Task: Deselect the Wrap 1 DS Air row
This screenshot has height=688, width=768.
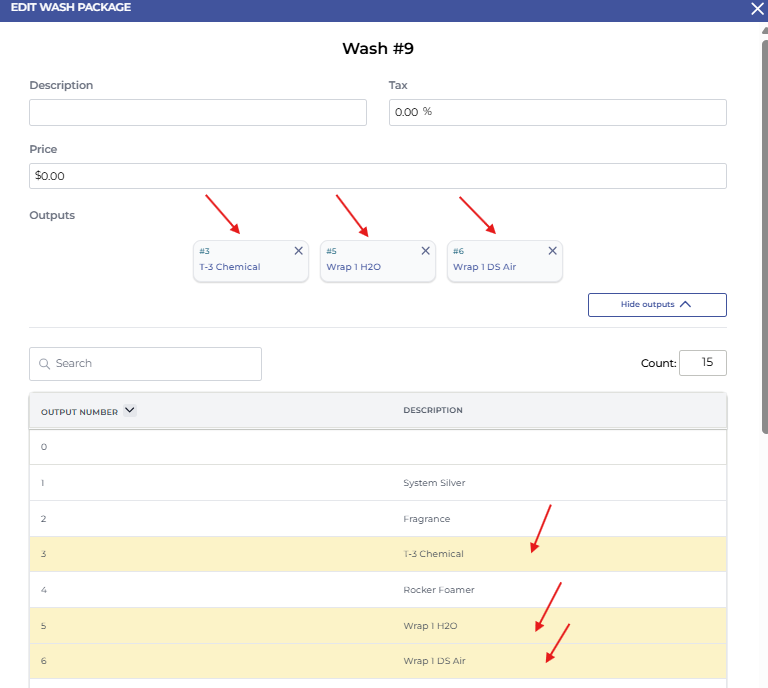Action: click(x=378, y=661)
